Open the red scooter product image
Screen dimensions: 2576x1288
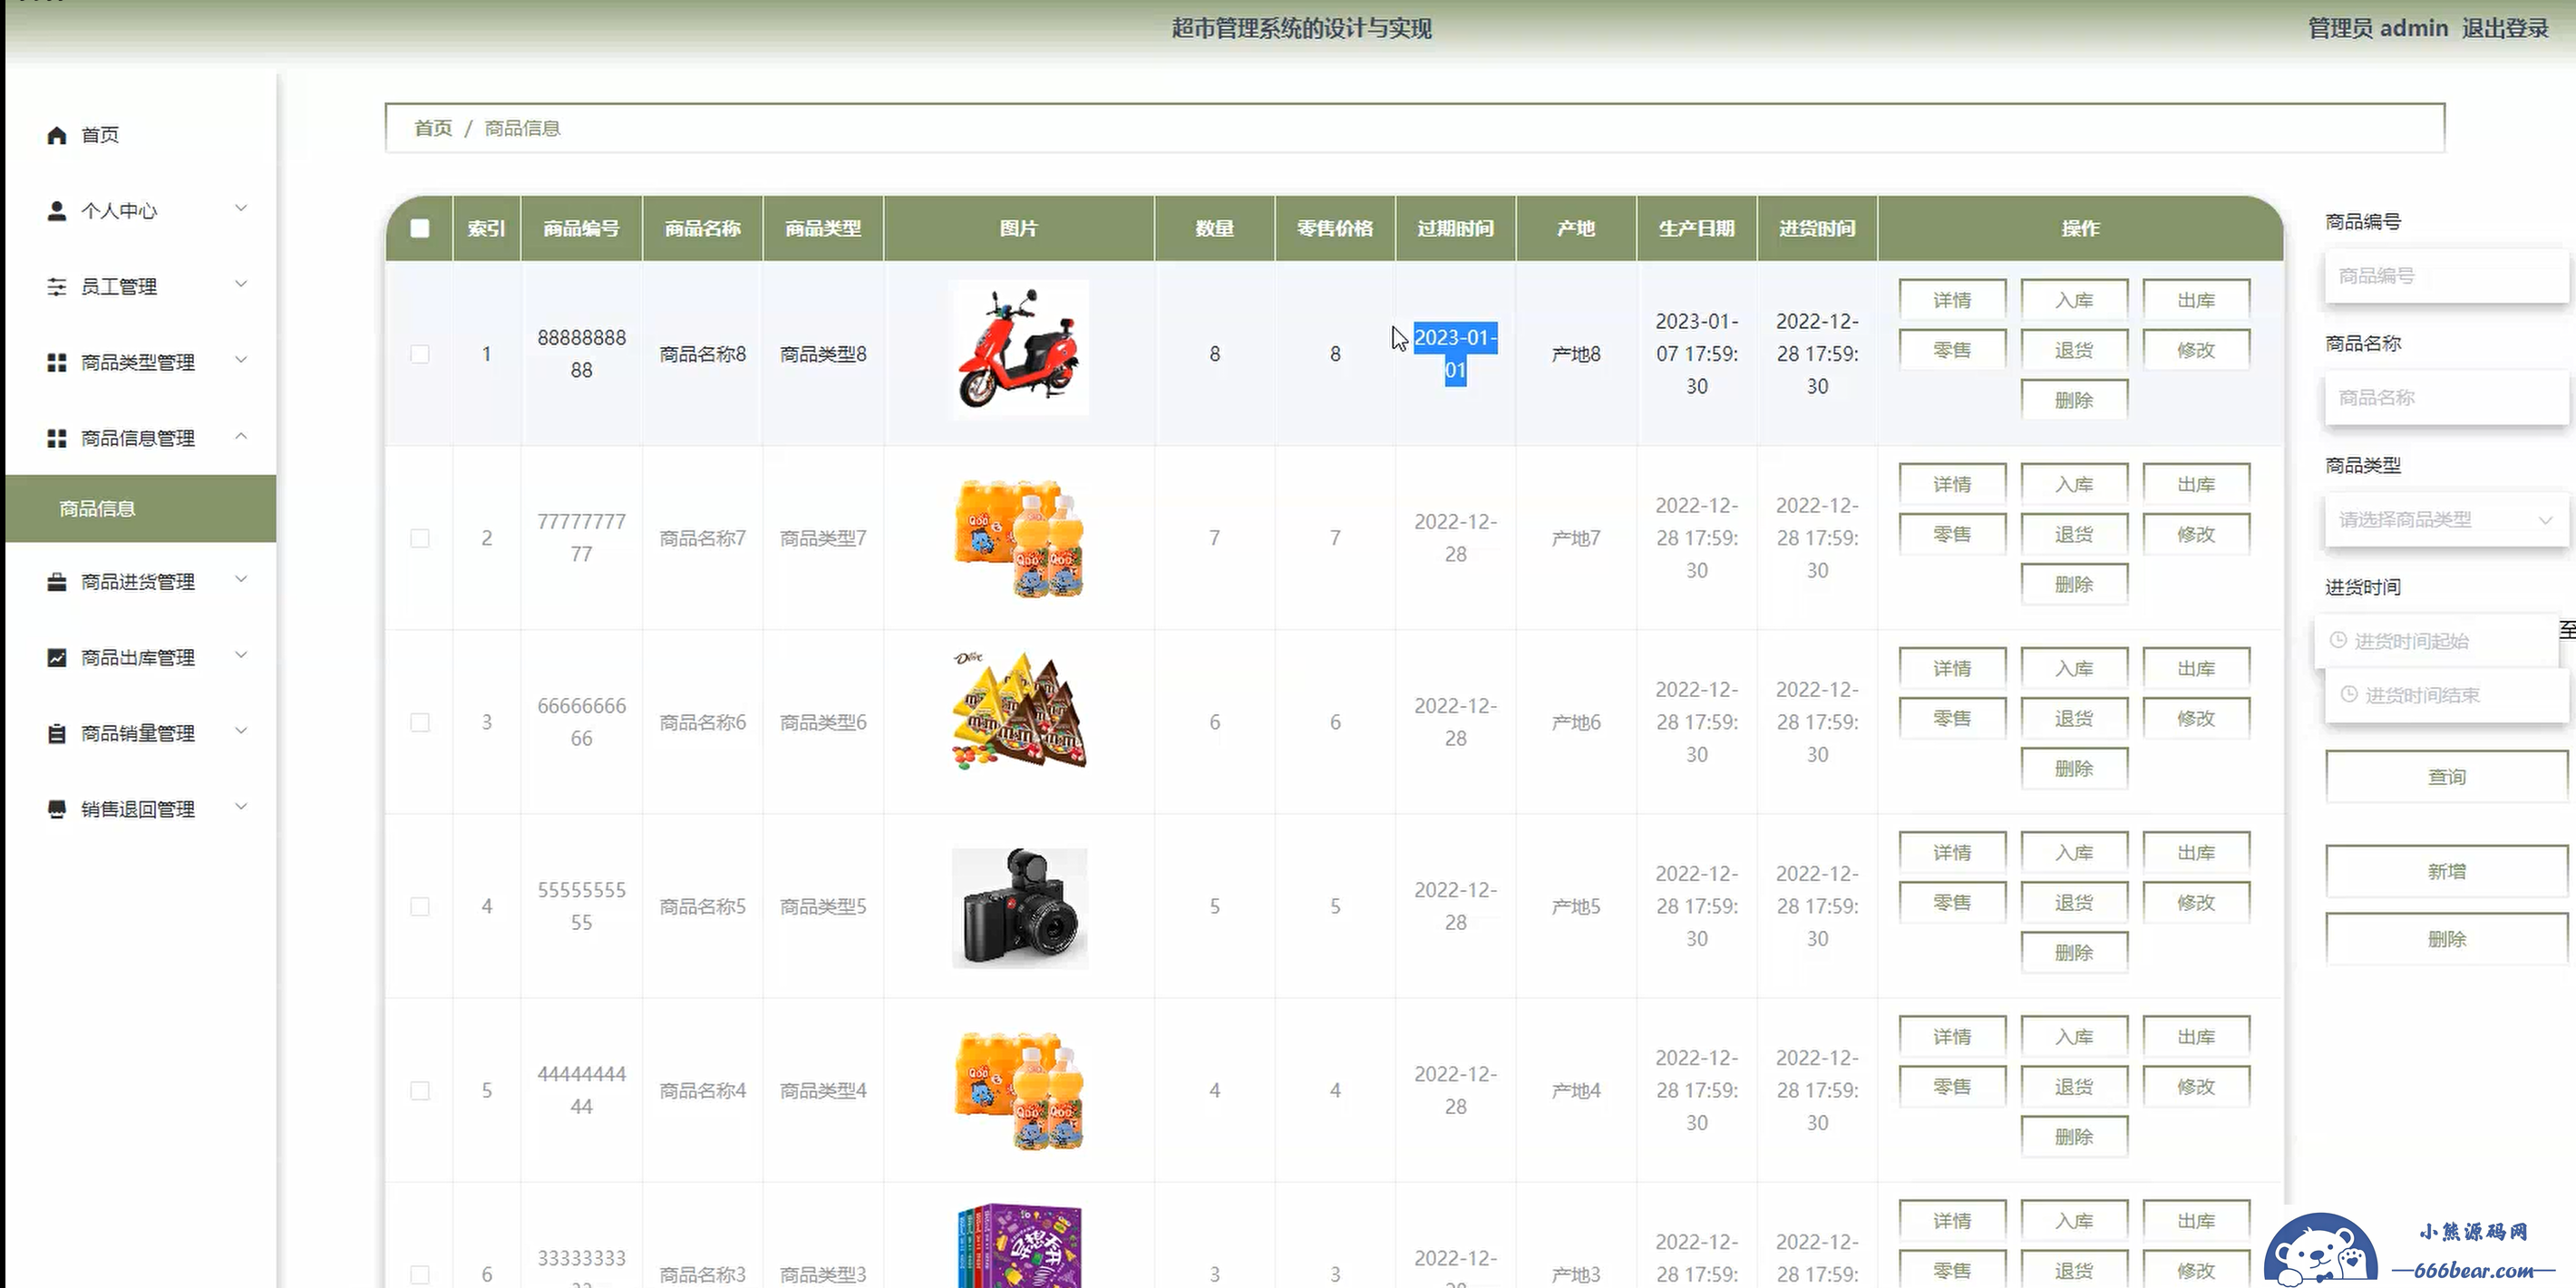1019,348
